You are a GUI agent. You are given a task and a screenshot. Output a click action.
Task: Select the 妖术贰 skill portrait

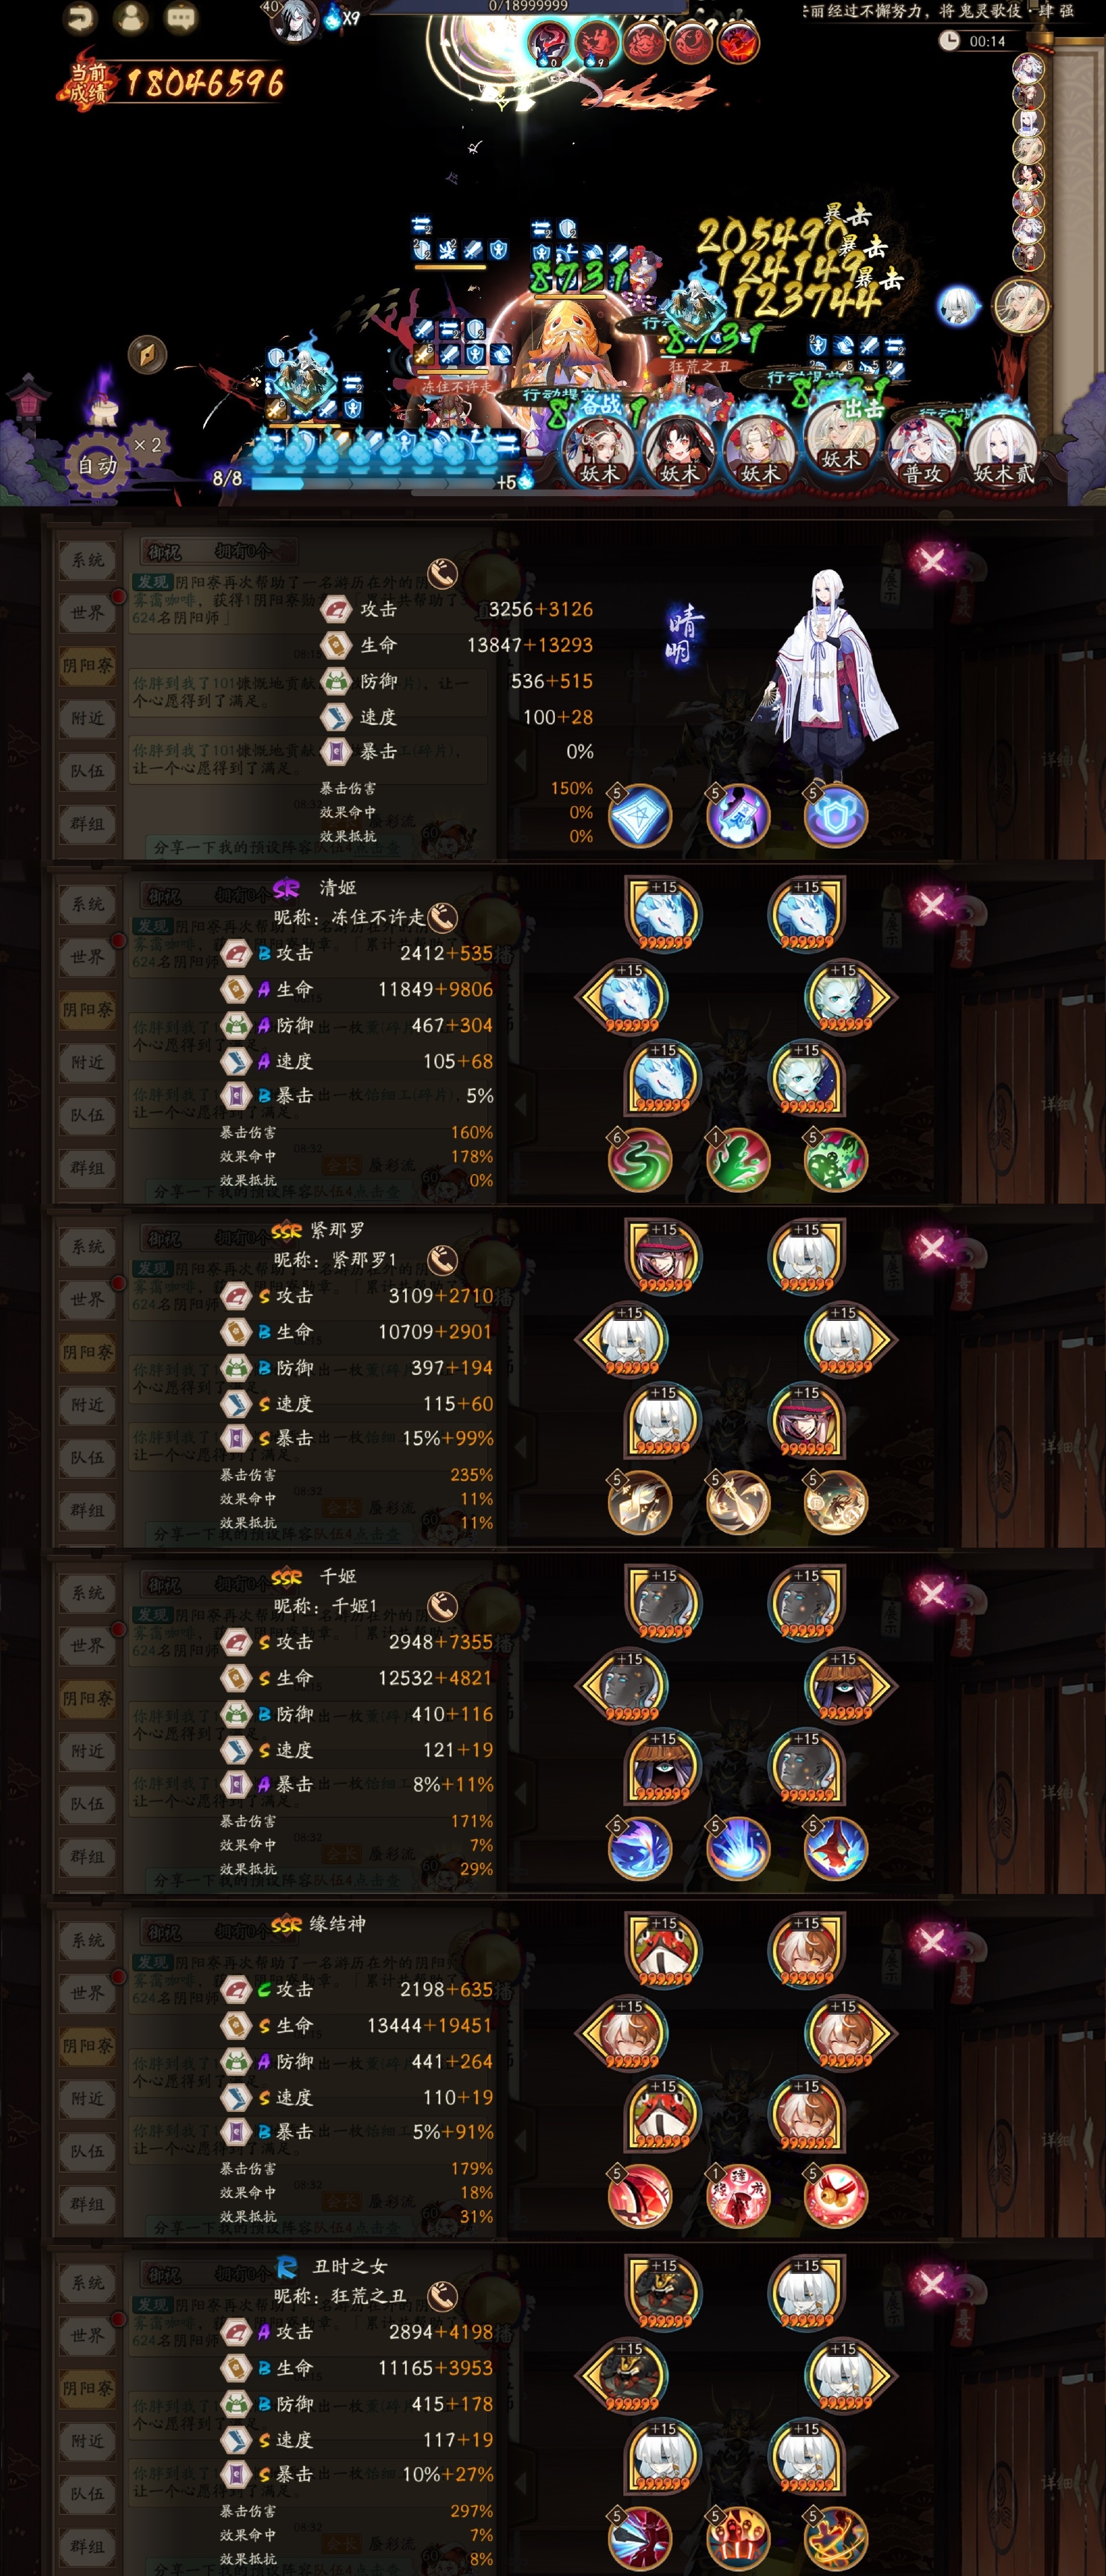(x=1003, y=451)
